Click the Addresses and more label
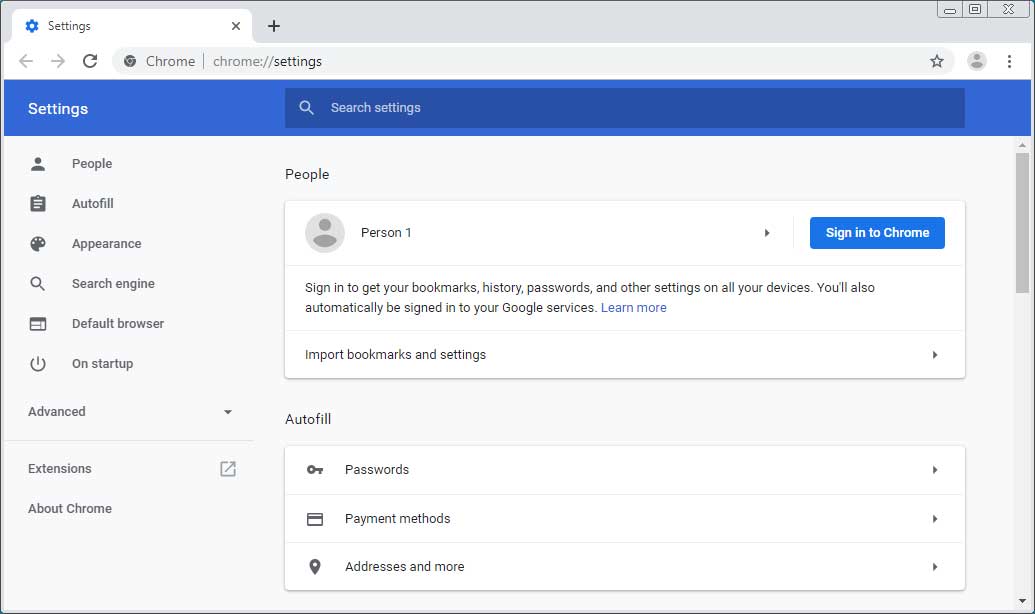Image resolution: width=1035 pixels, height=614 pixels. tap(405, 567)
